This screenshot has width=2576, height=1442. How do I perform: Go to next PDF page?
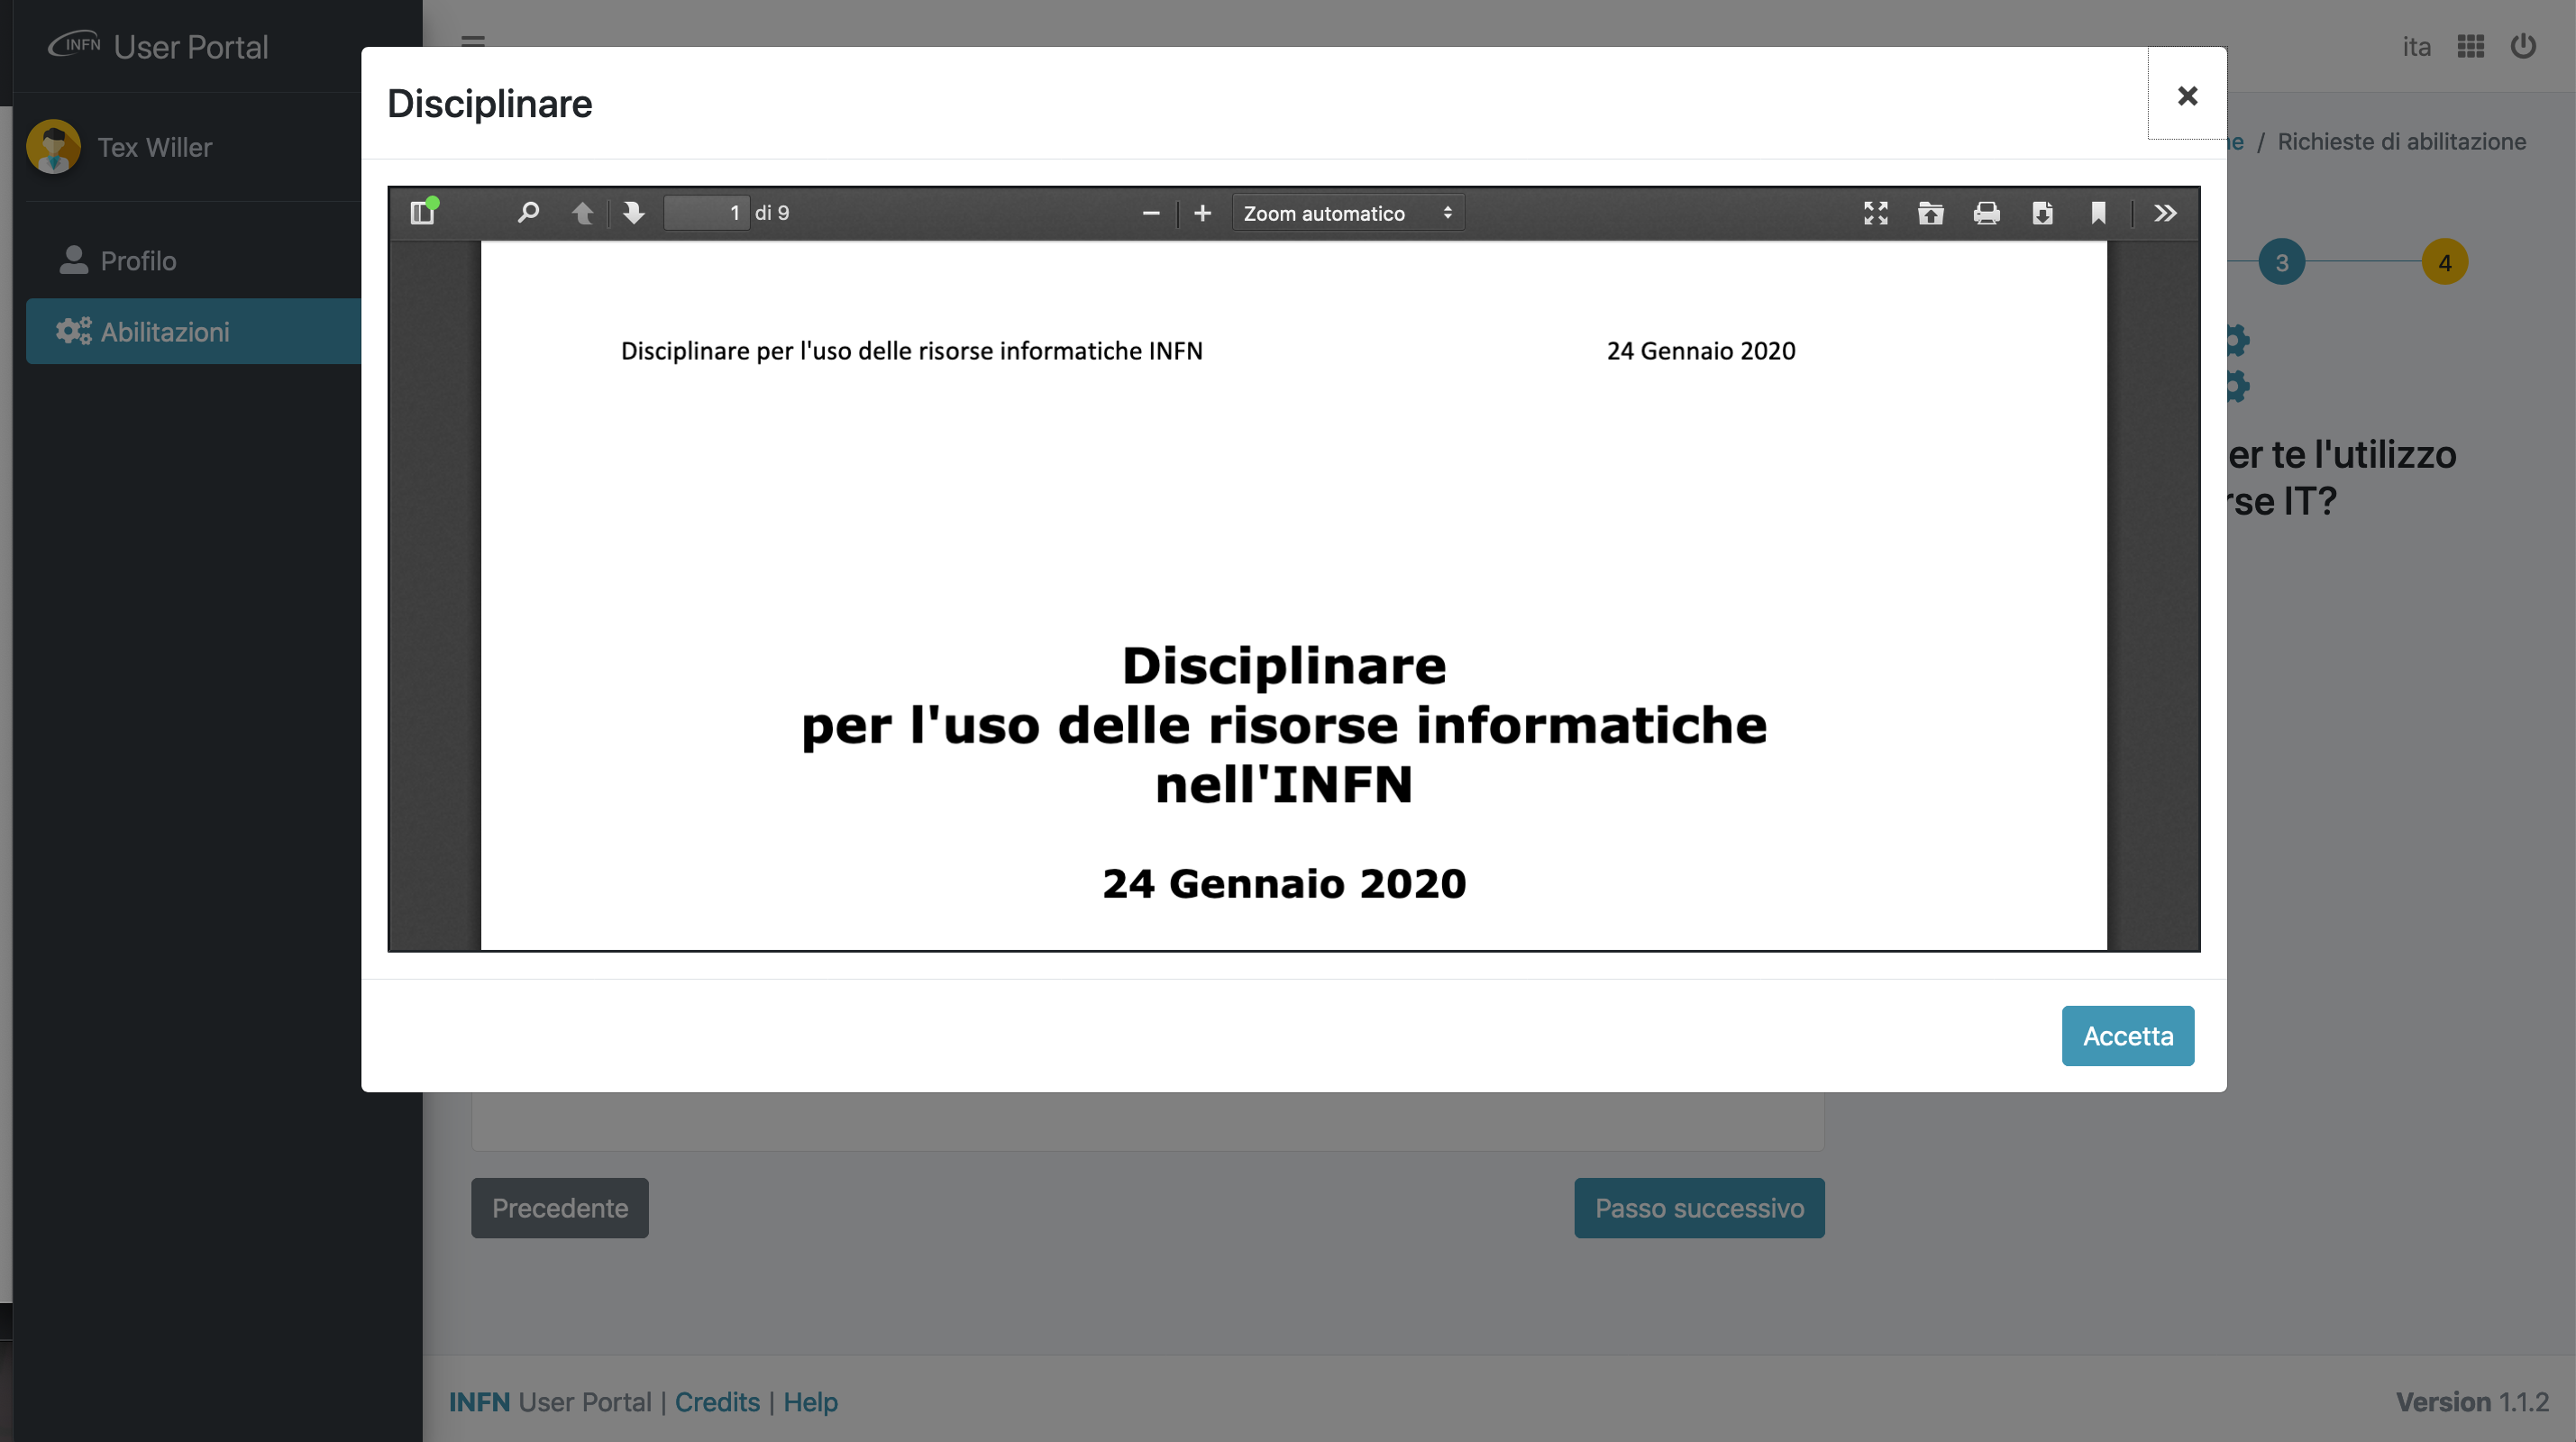[633, 213]
